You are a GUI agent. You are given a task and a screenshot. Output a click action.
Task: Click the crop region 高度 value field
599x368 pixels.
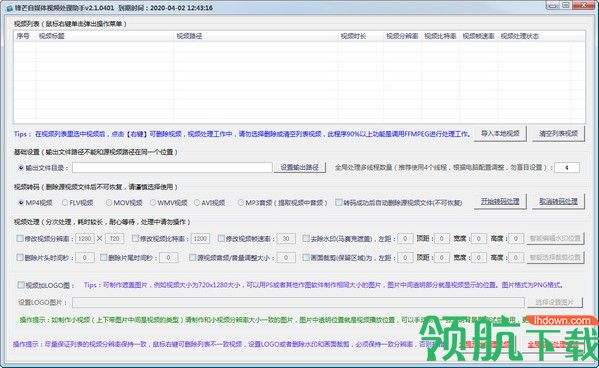tap(516, 258)
